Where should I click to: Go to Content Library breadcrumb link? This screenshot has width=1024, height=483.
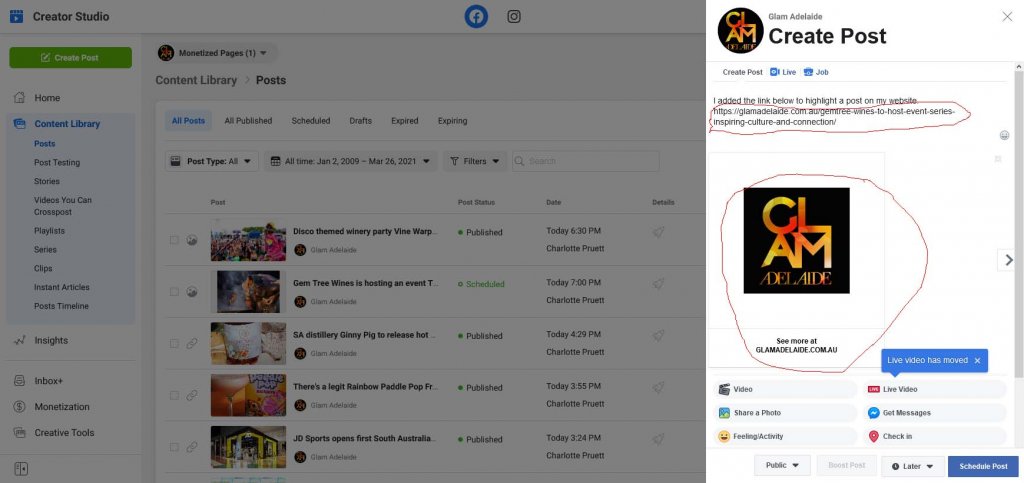(196, 80)
